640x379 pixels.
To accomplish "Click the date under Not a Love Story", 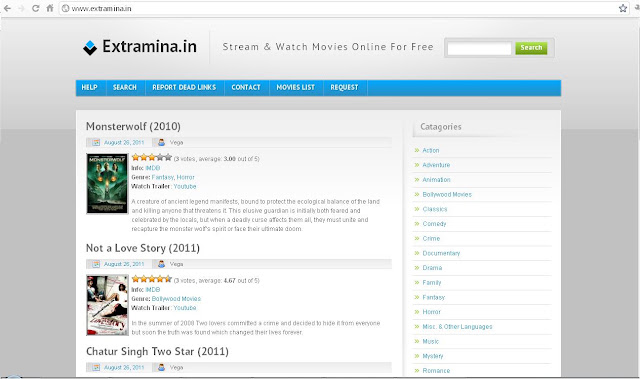I will coord(124,264).
